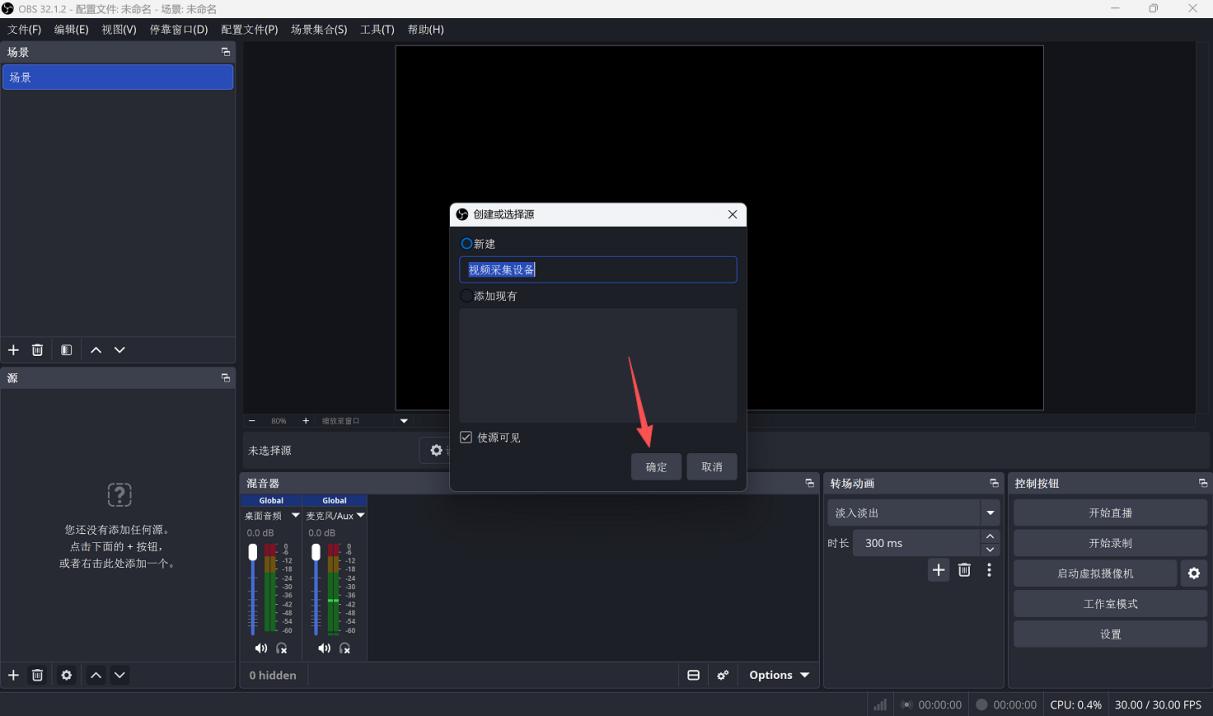Open 帮助(H) menu
This screenshot has height=716, width=1213.
point(425,30)
